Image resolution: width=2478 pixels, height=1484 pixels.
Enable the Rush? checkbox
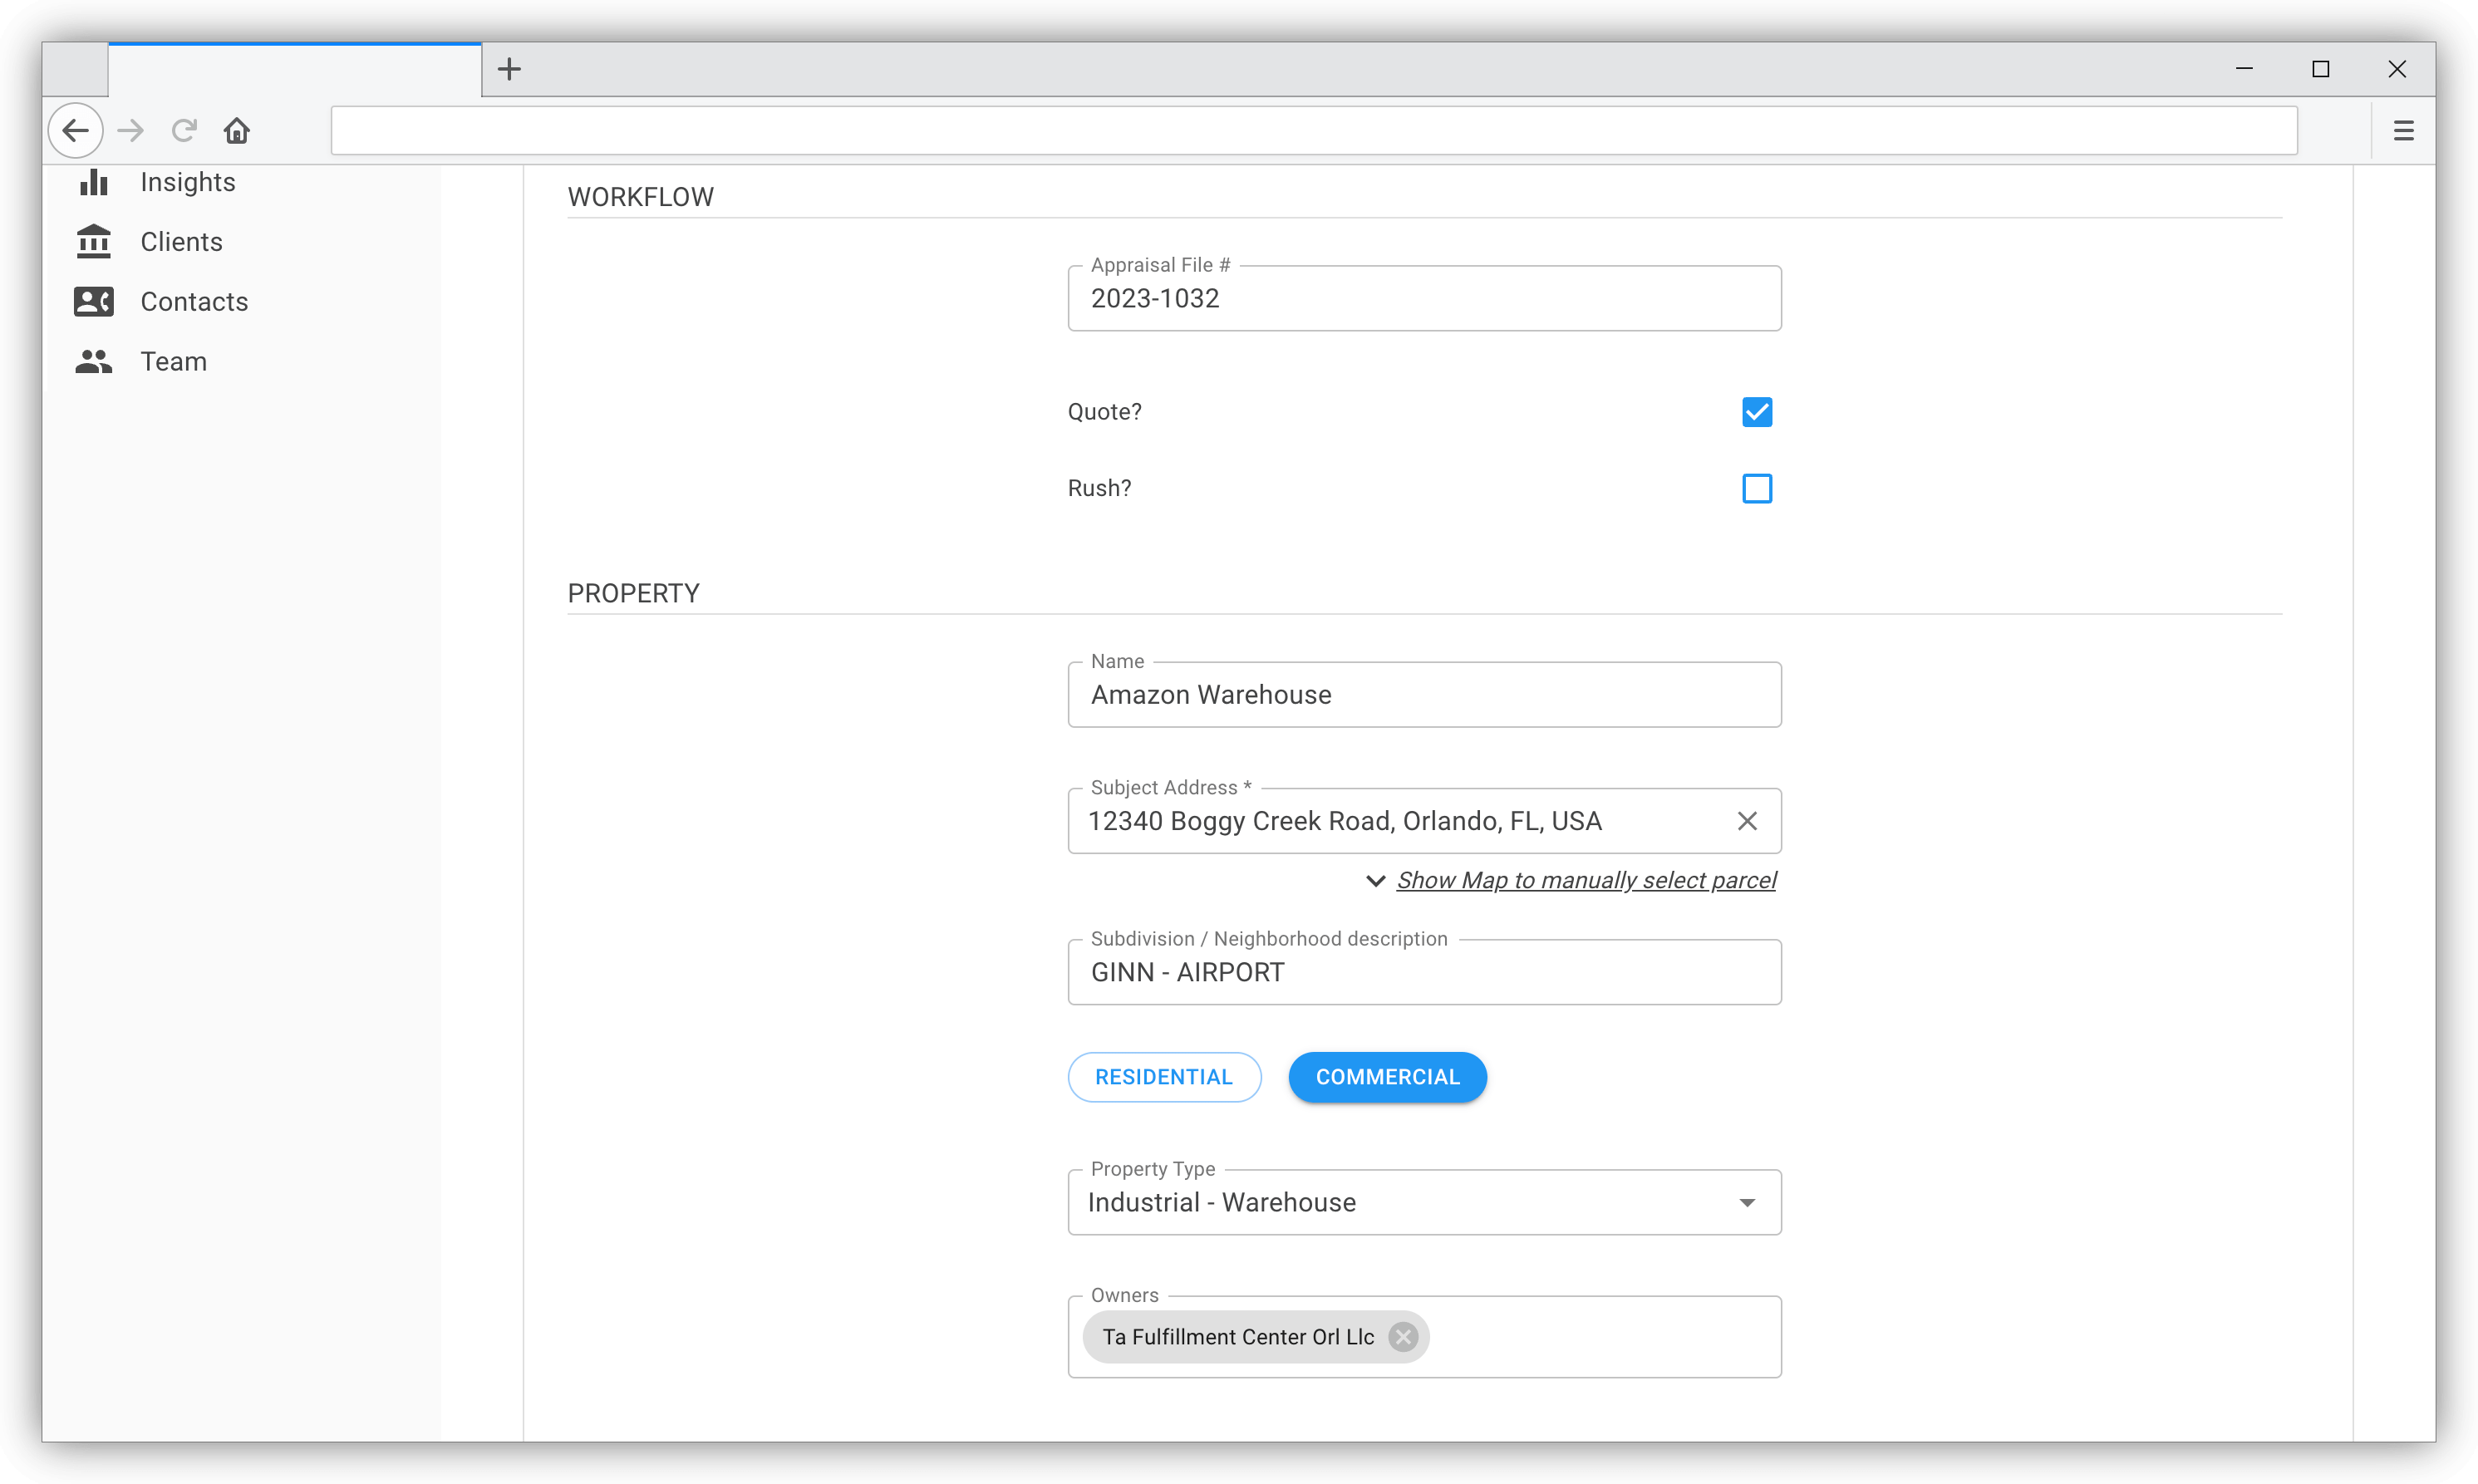point(1756,489)
